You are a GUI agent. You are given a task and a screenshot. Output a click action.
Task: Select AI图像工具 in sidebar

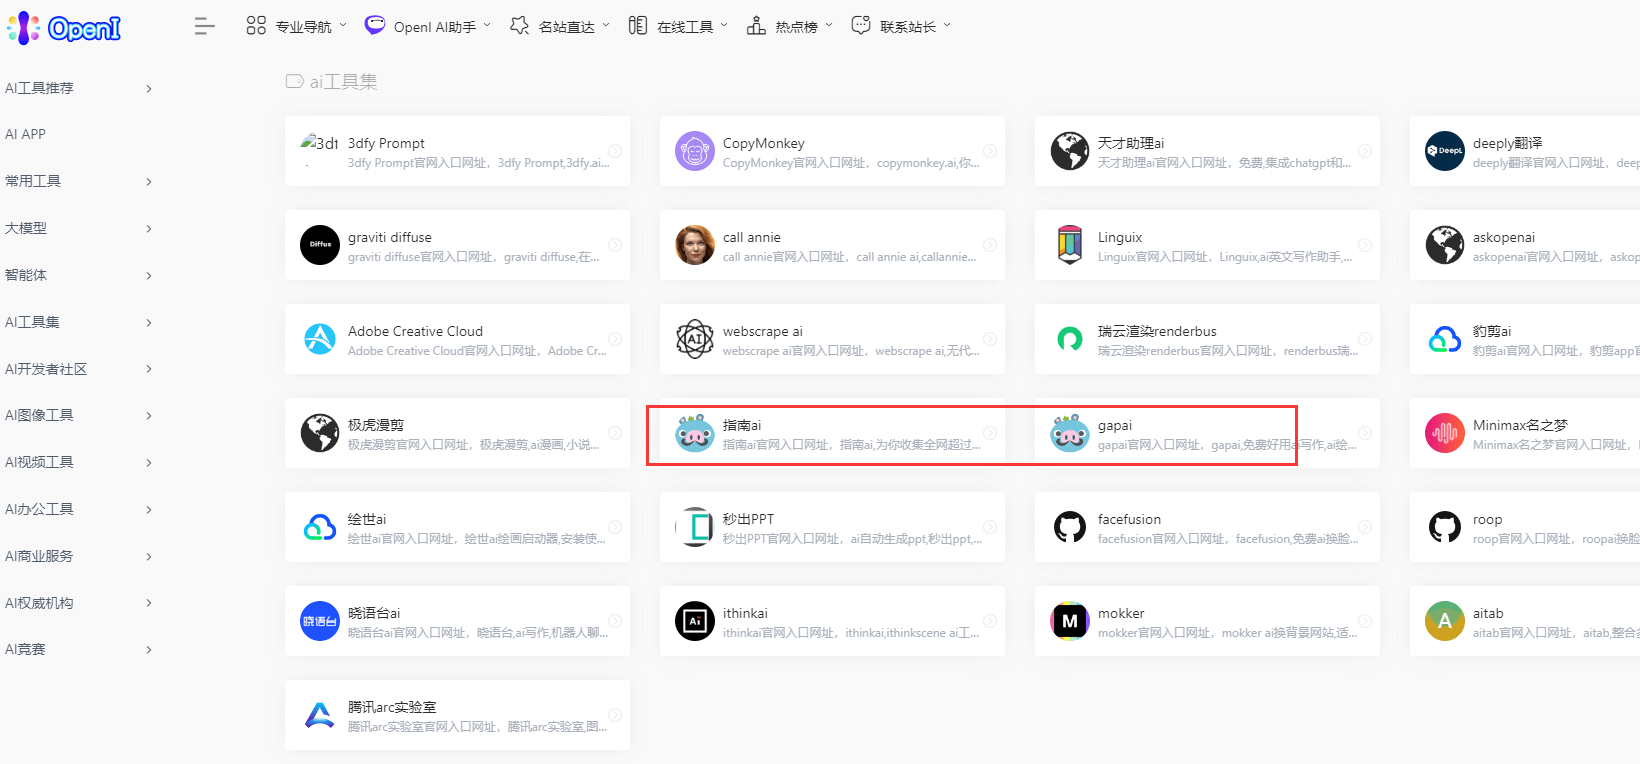pyautogui.click(x=39, y=415)
